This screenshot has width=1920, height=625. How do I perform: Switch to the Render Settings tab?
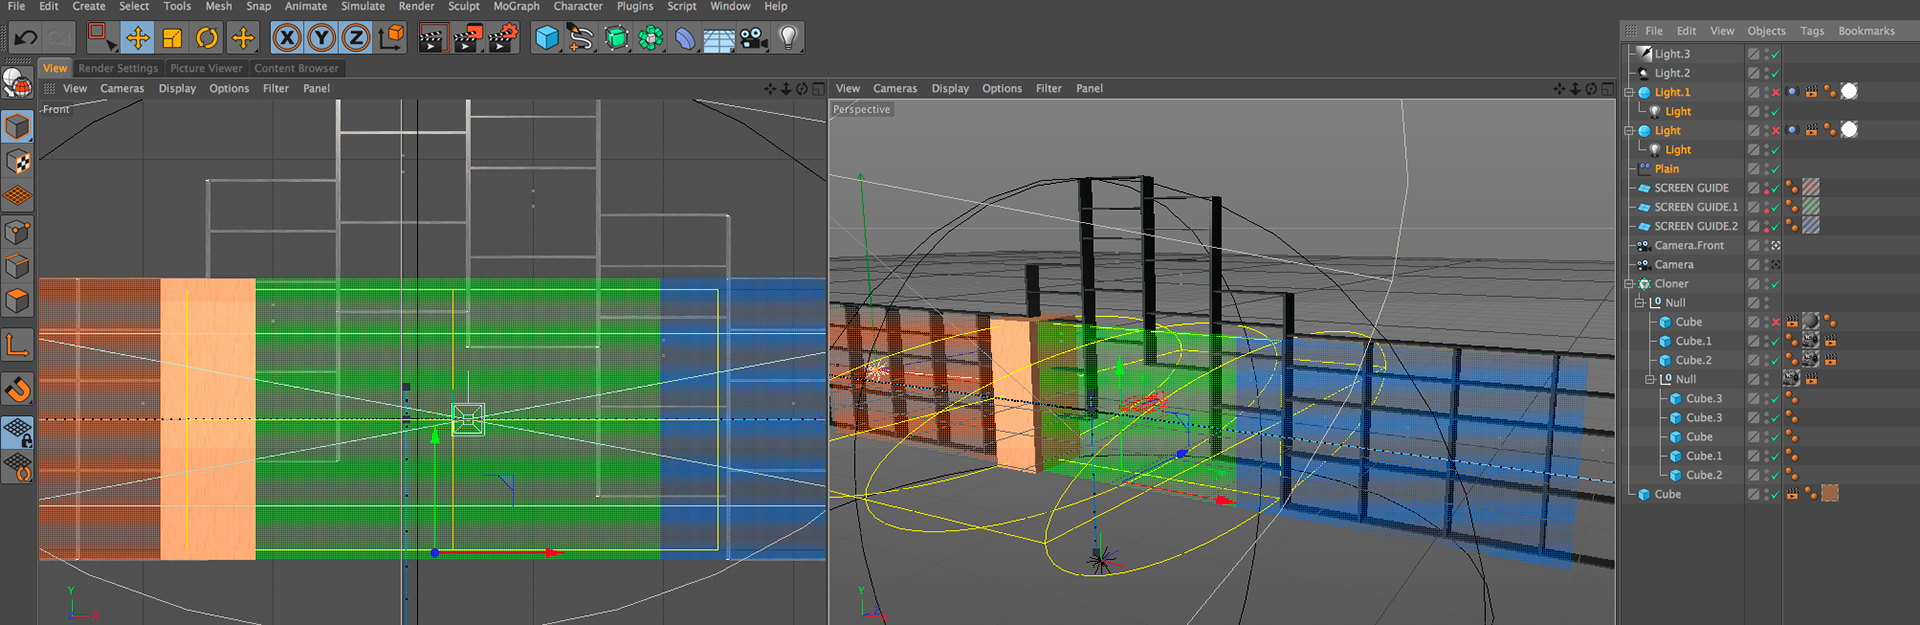click(118, 68)
